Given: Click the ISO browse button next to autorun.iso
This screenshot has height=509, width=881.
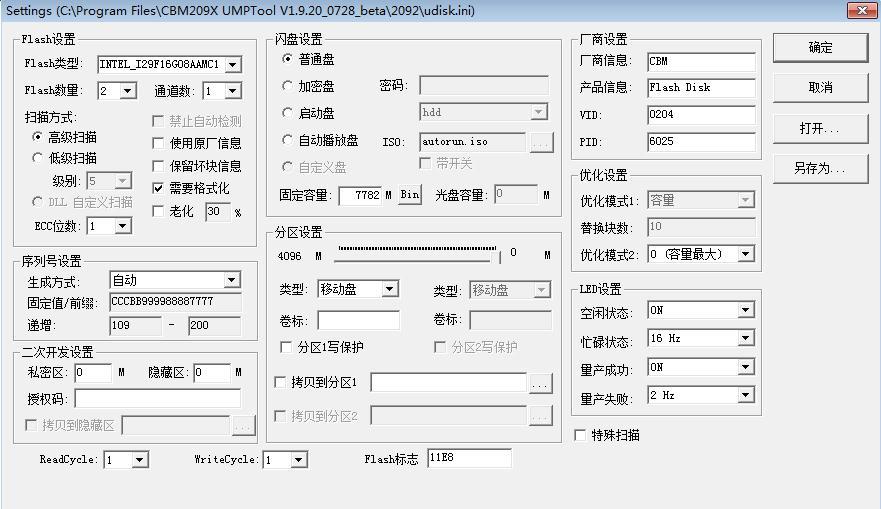Looking at the screenshot, I should click(x=541, y=143).
